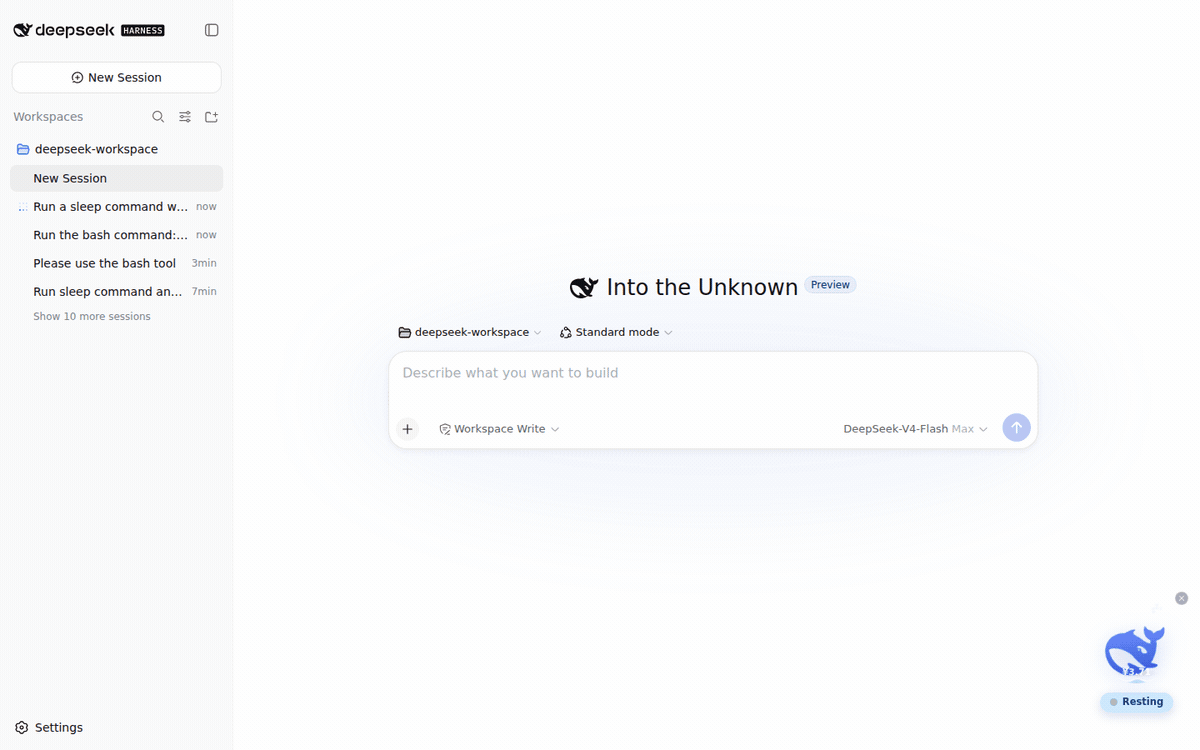Viewport: 1200px width, 750px height.
Task: Start a New Session
Action: point(116,77)
